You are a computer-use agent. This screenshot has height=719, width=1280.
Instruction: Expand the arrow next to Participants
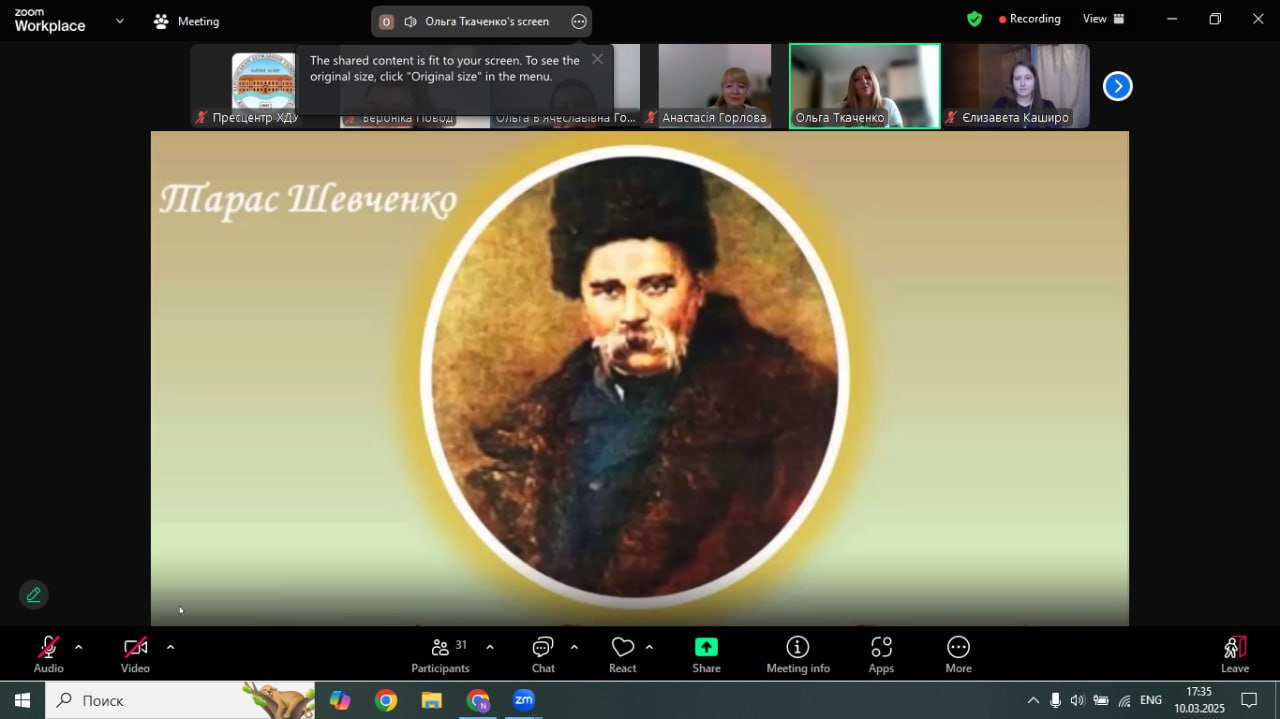click(x=490, y=647)
